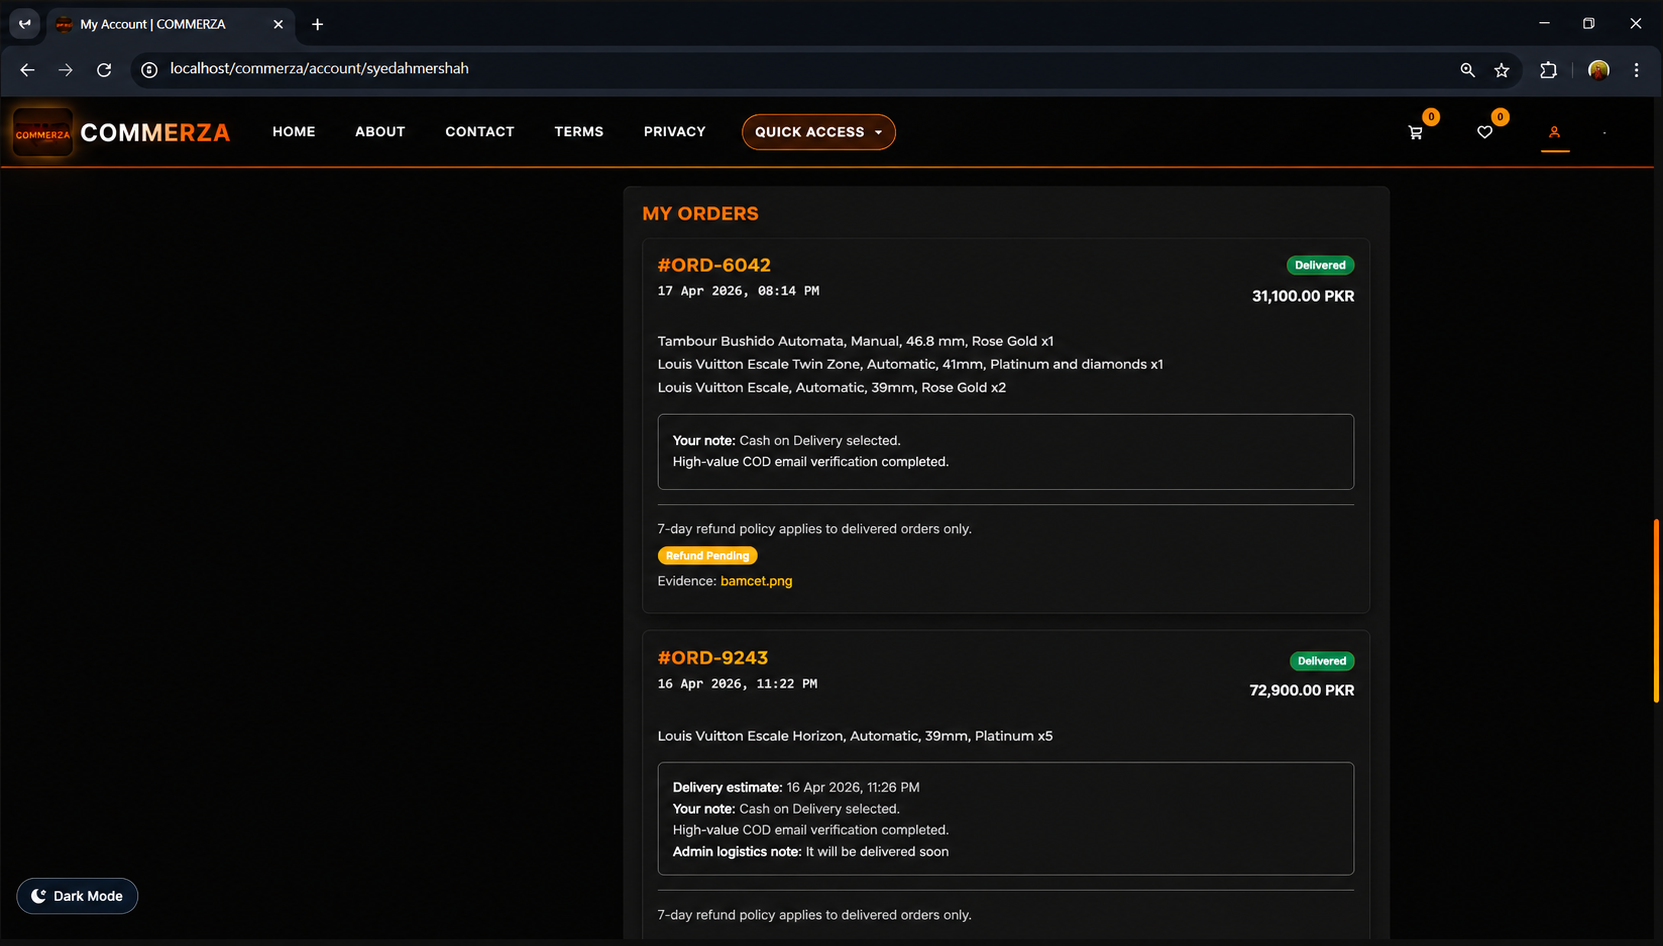The width and height of the screenshot is (1663, 946).
Task: Click the COMMERZA logo image
Action: 42,132
